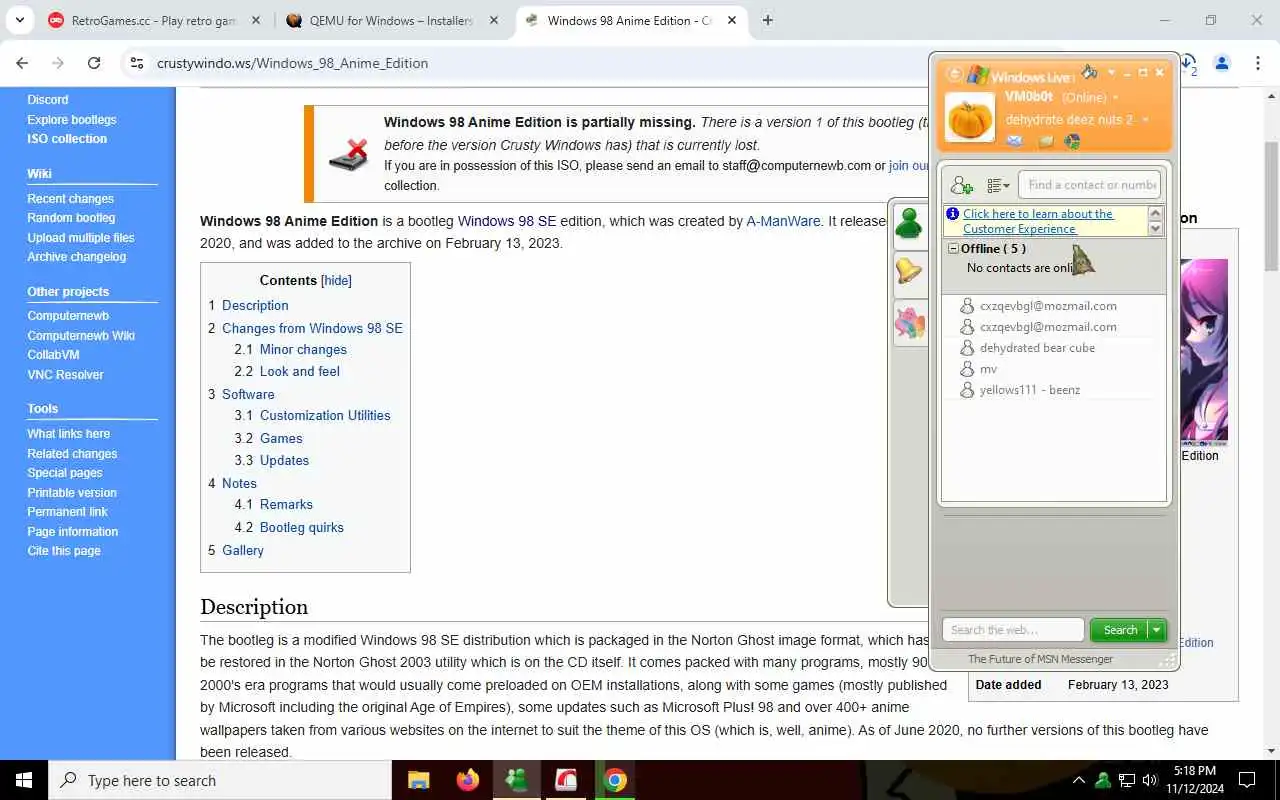Screen dimensions: 1280x800
Task: Hide the Contents table
Action: [336, 281]
